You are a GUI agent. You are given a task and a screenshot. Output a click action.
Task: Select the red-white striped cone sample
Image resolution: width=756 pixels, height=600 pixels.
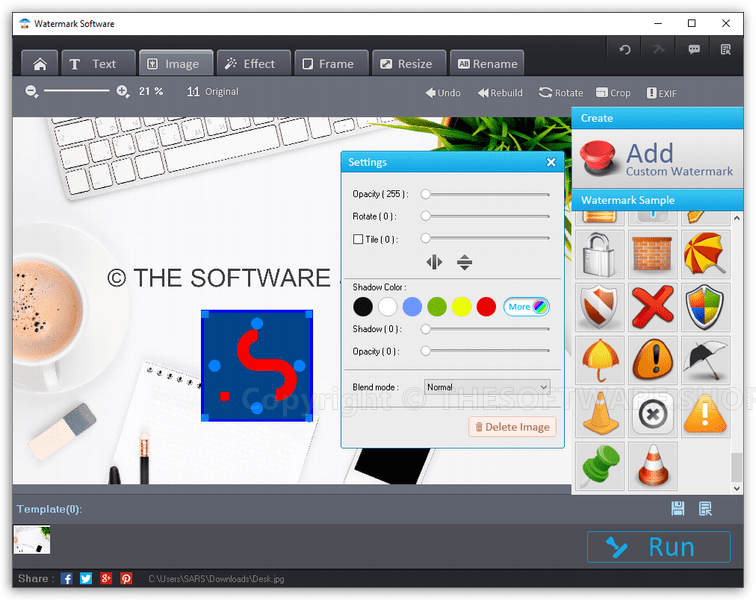652,466
